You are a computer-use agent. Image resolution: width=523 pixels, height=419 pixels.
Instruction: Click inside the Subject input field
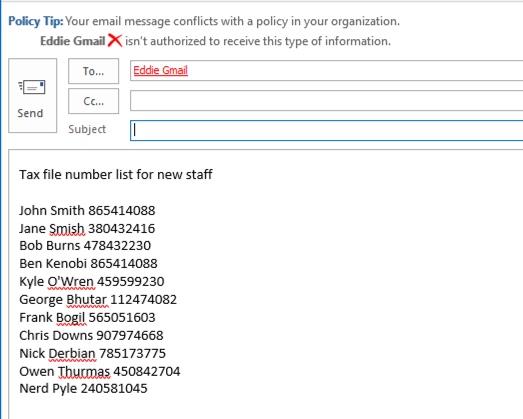pos(327,130)
